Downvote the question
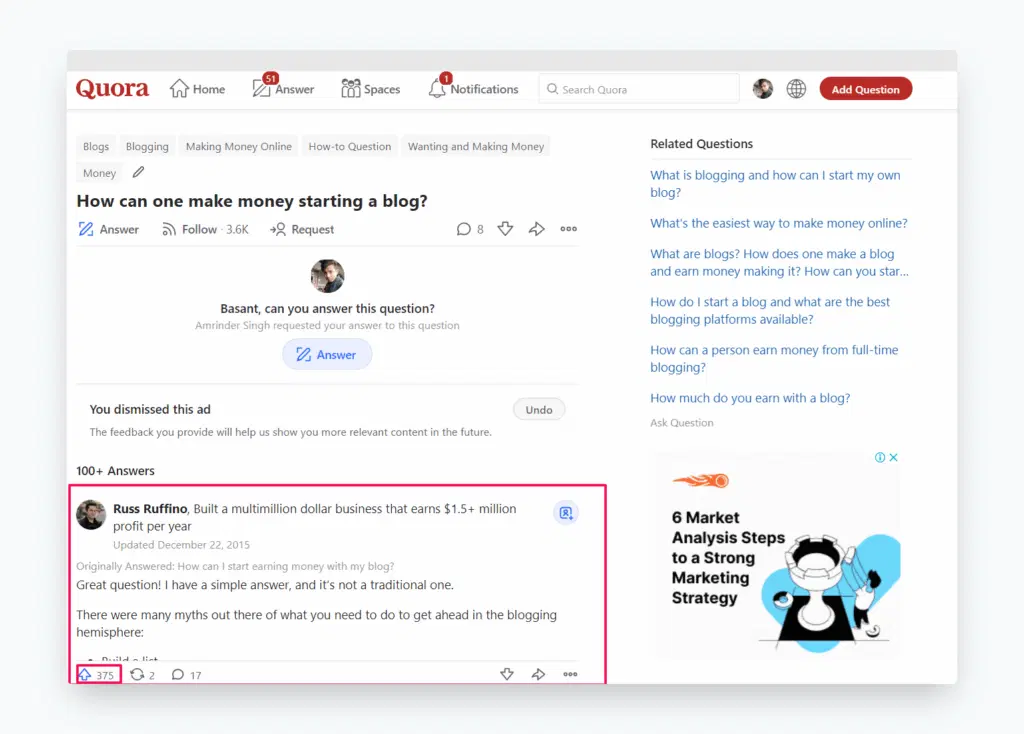Image resolution: width=1024 pixels, height=734 pixels. pyautogui.click(x=505, y=229)
